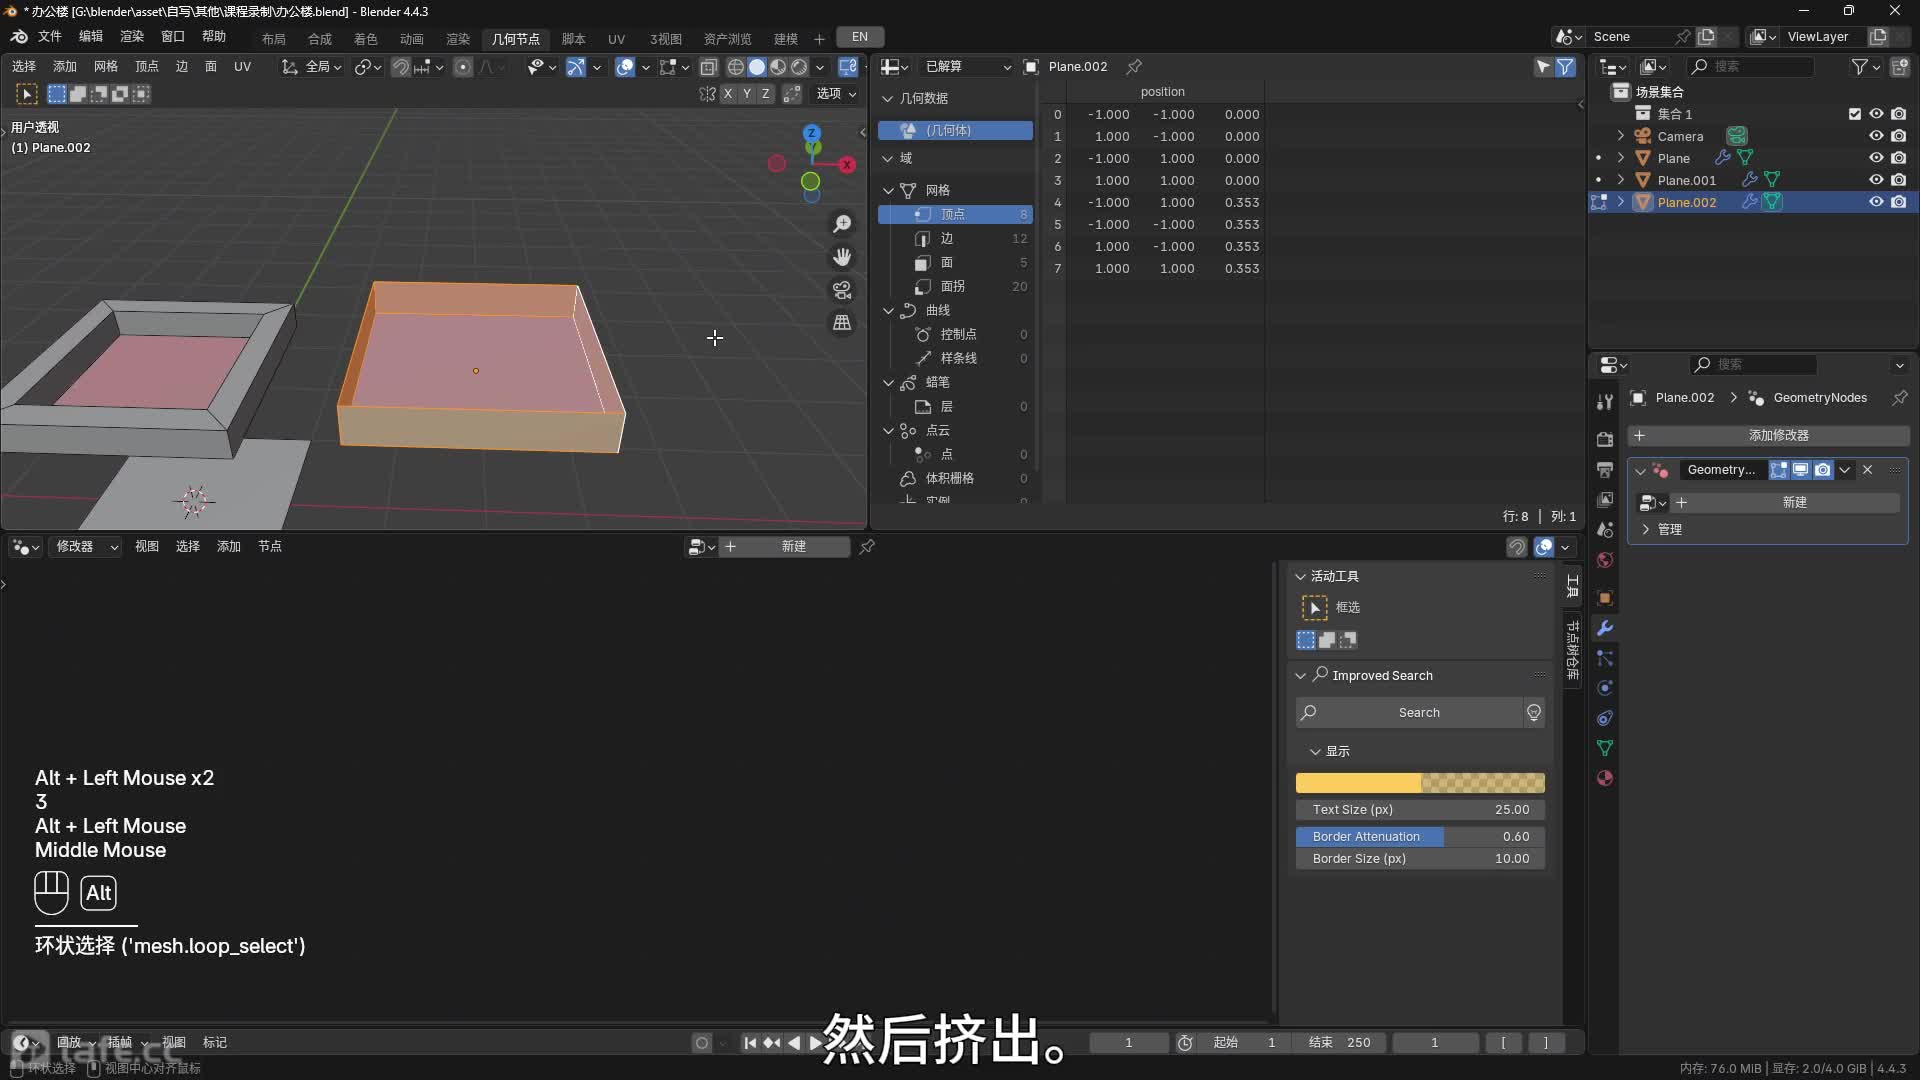Switch to the 几何节点 workspace tab
The image size is (1920, 1080).
pyautogui.click(x=516, y=39)
